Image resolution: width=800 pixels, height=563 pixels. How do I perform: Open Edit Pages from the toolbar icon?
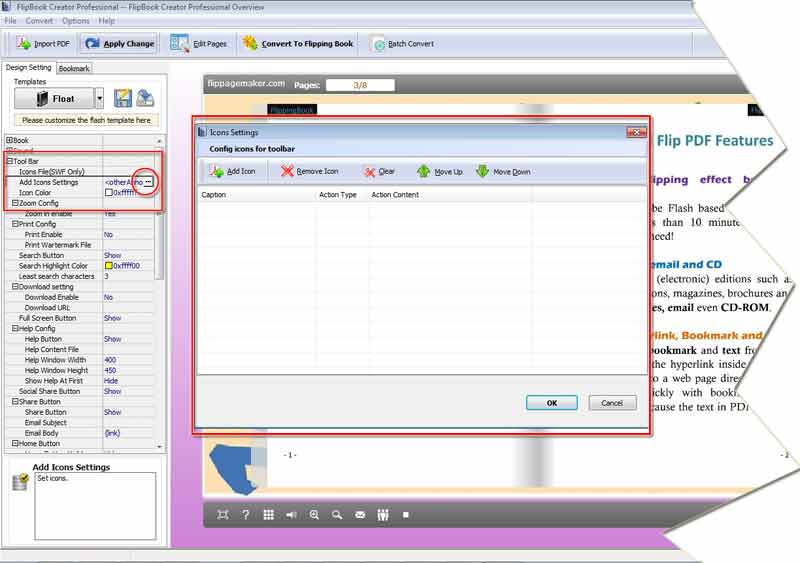(x=180, y=43)
